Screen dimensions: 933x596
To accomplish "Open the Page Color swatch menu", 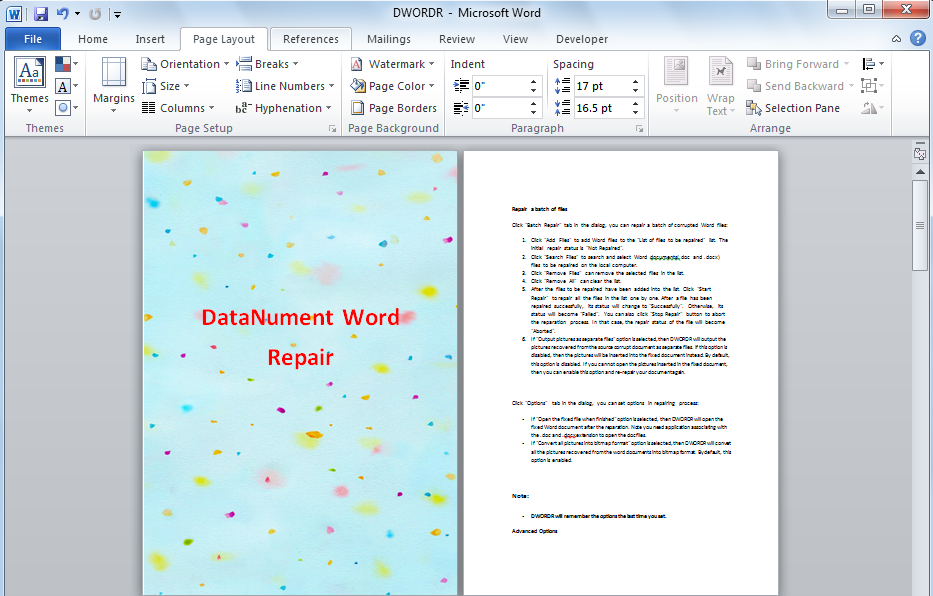I will click(x=392, y=86).
